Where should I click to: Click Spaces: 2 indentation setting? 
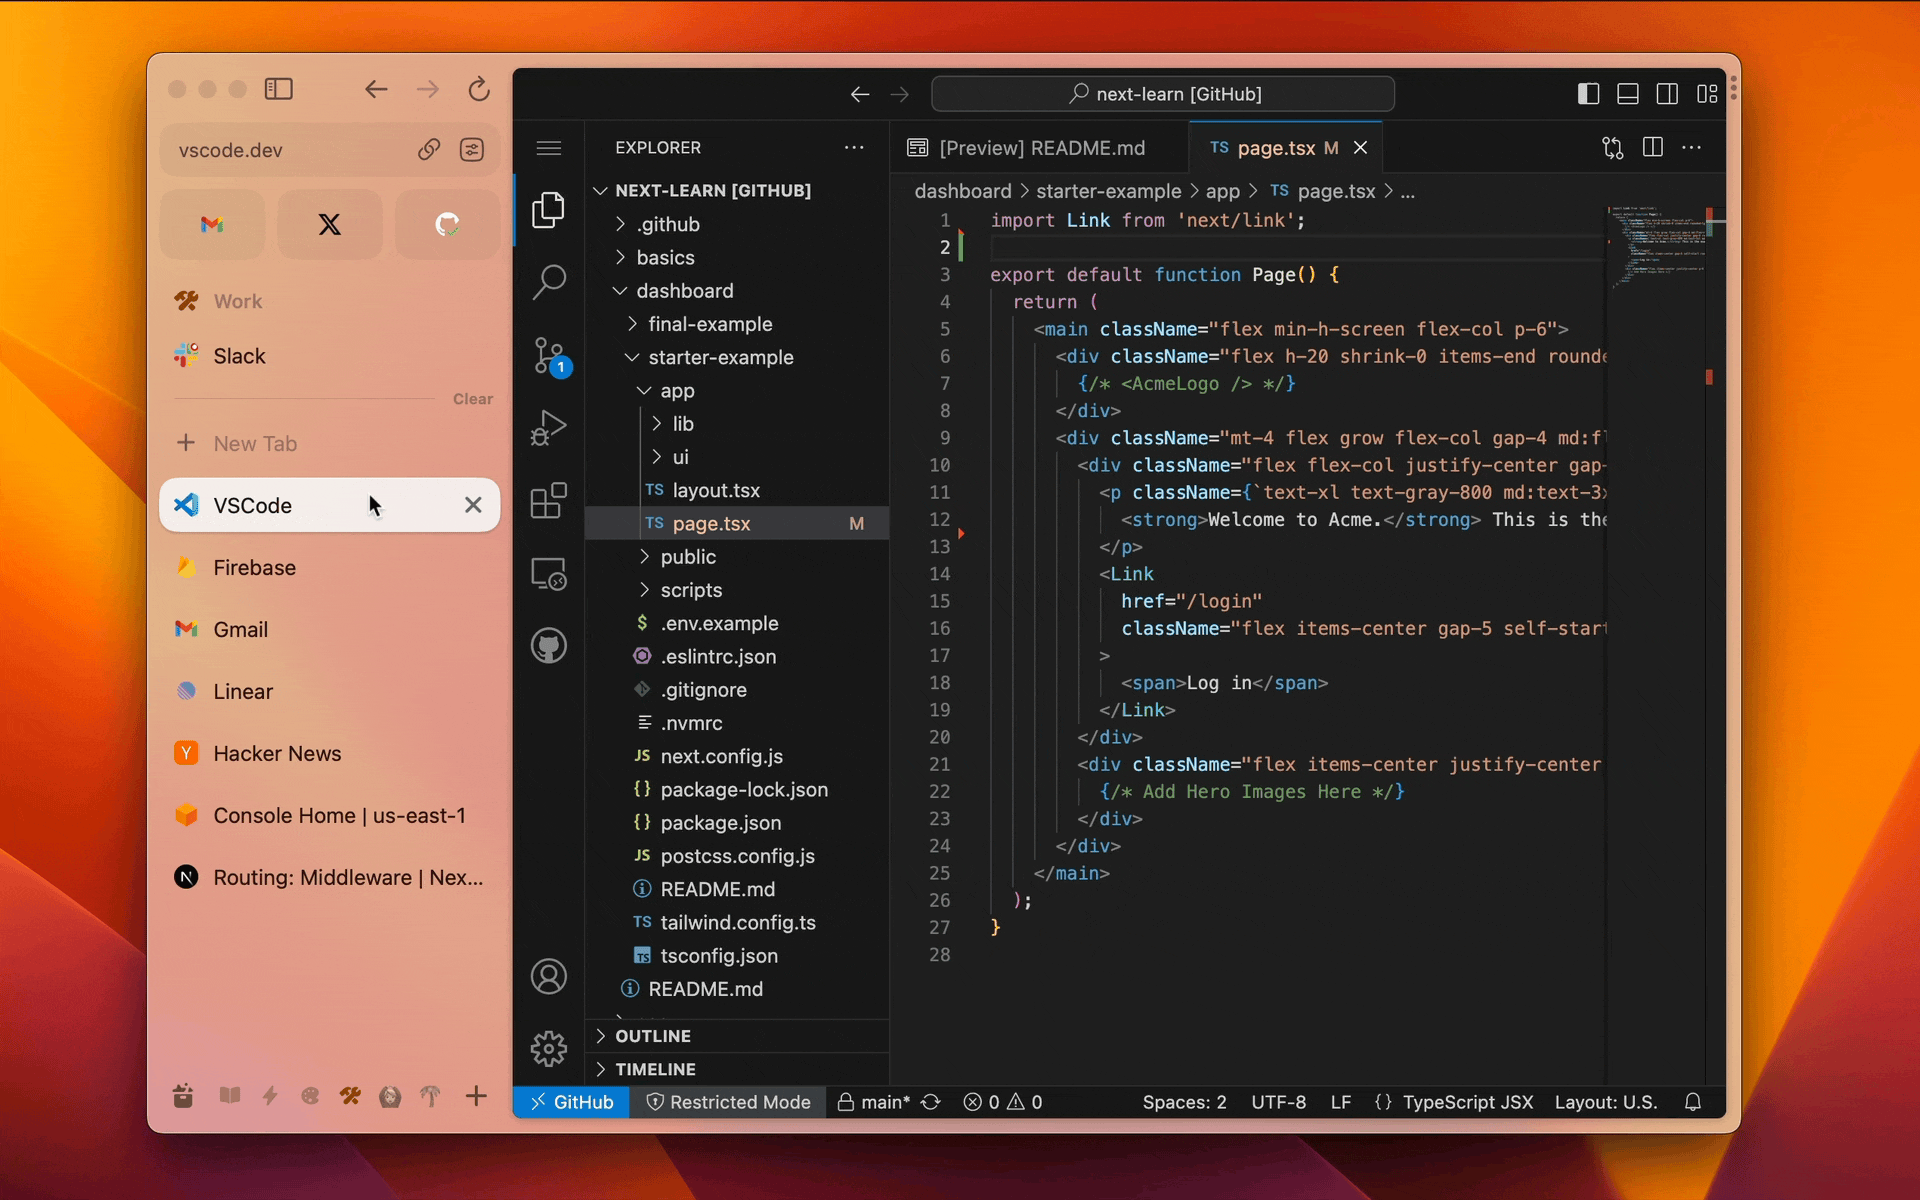click(1184, 1102)
